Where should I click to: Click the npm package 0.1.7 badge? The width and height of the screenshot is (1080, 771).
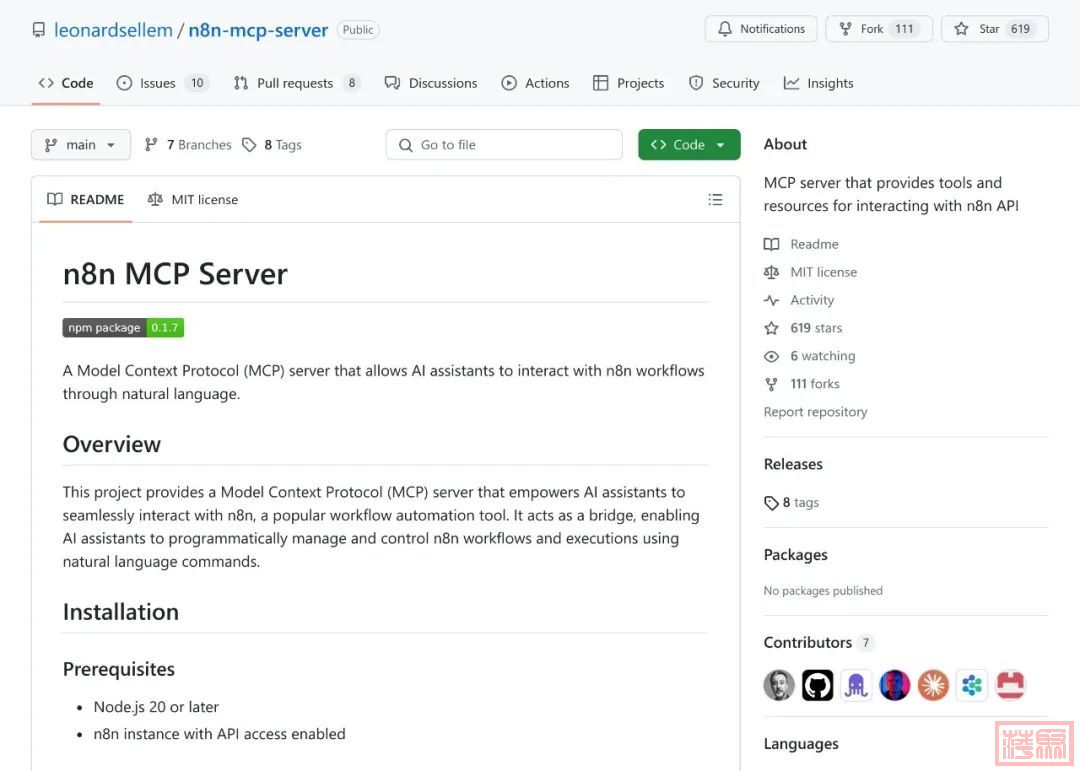pos(123,328)
